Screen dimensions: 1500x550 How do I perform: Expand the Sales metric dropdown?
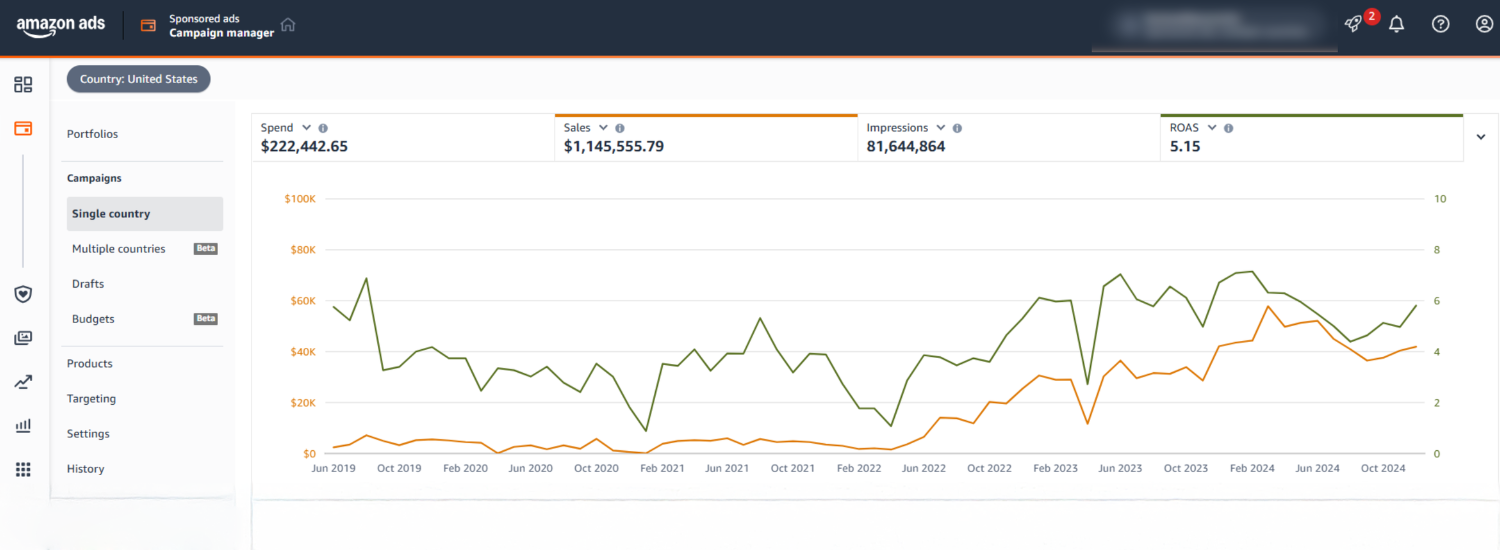603,128
